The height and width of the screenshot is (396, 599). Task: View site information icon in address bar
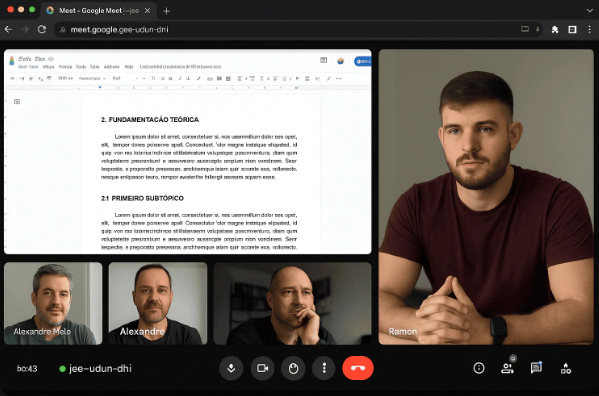(63, 30)
